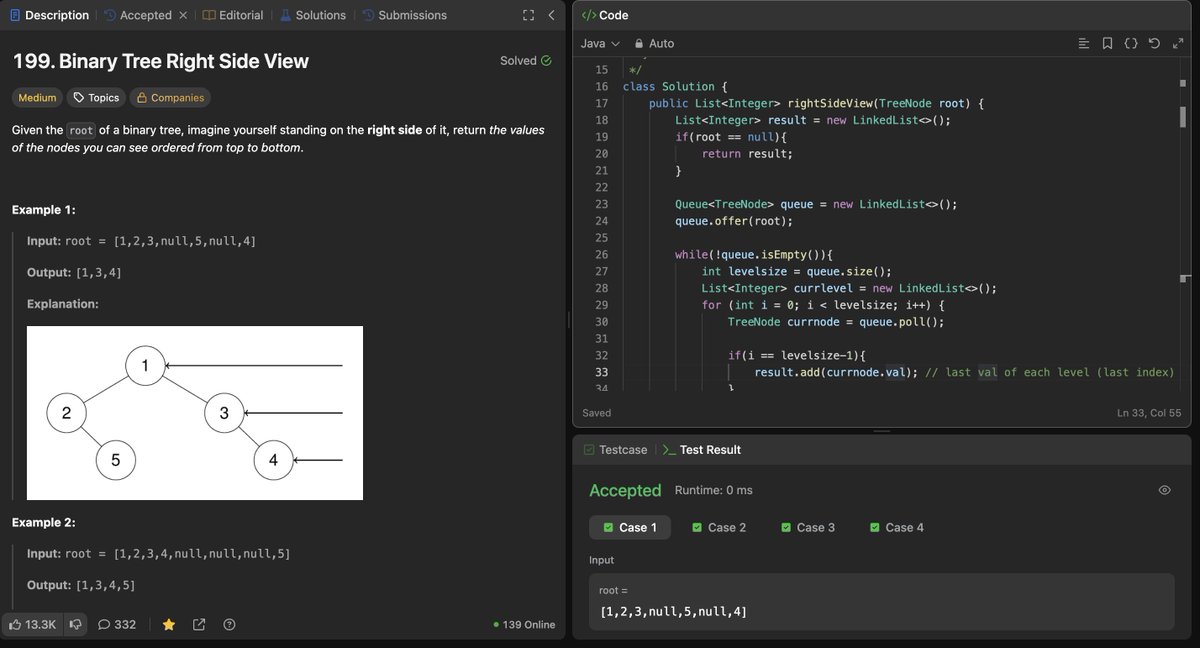This screenshot has width=1200, height=648.
Task: Click the Code panel title
Action: tap(605, 15)
